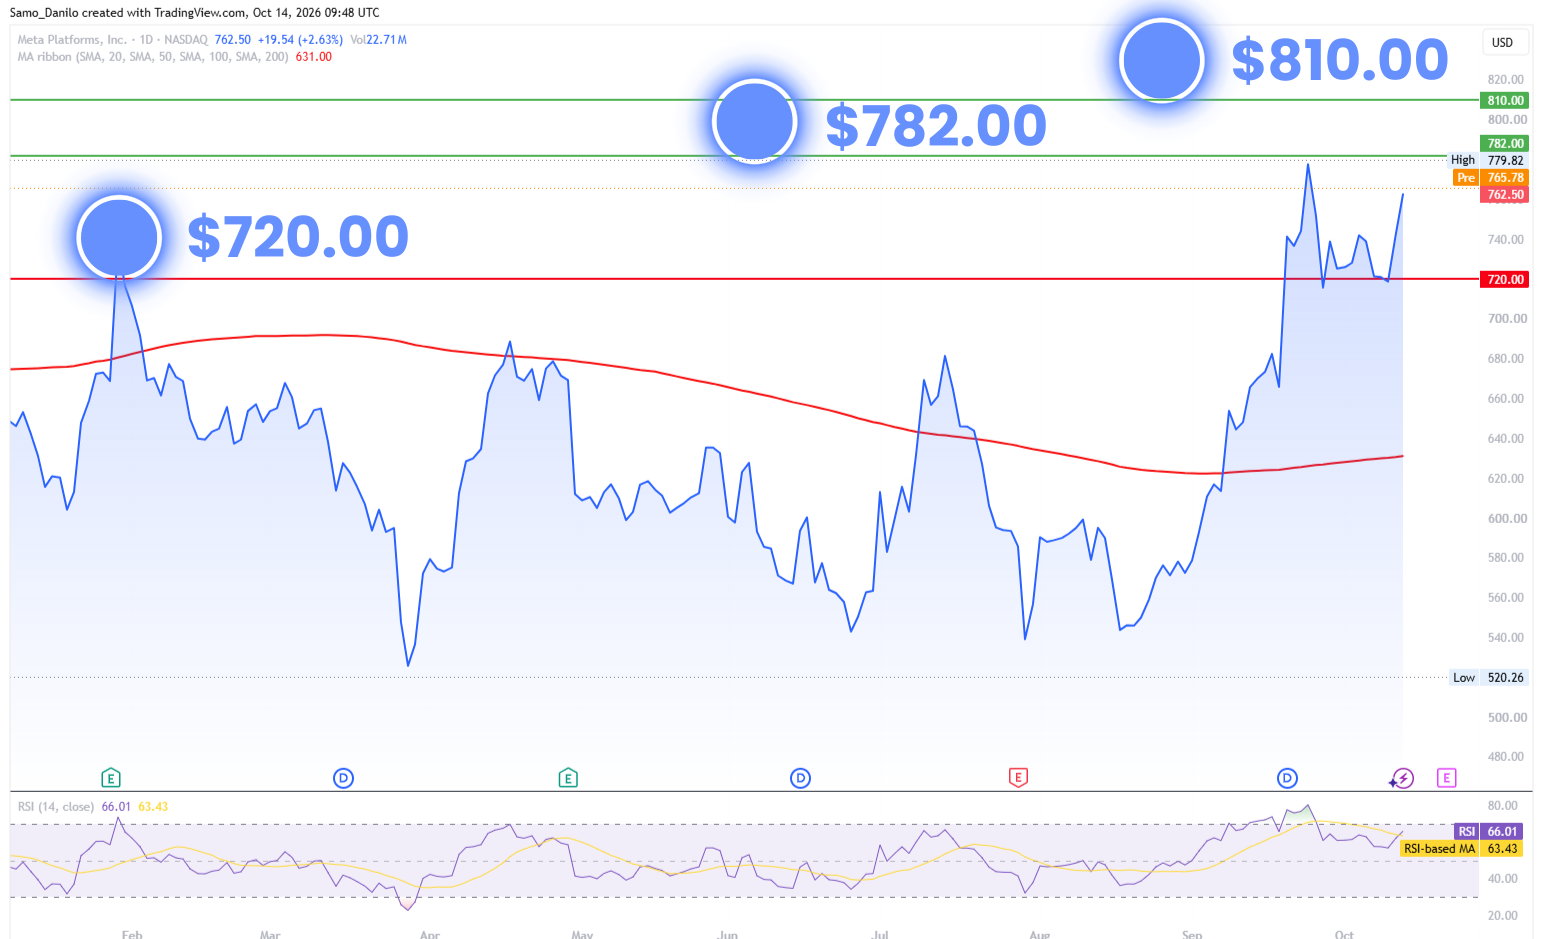This screenshot has height=939, width=1543.
Task: Click the red 762.50 last price axis tag
Action: 1505,194
